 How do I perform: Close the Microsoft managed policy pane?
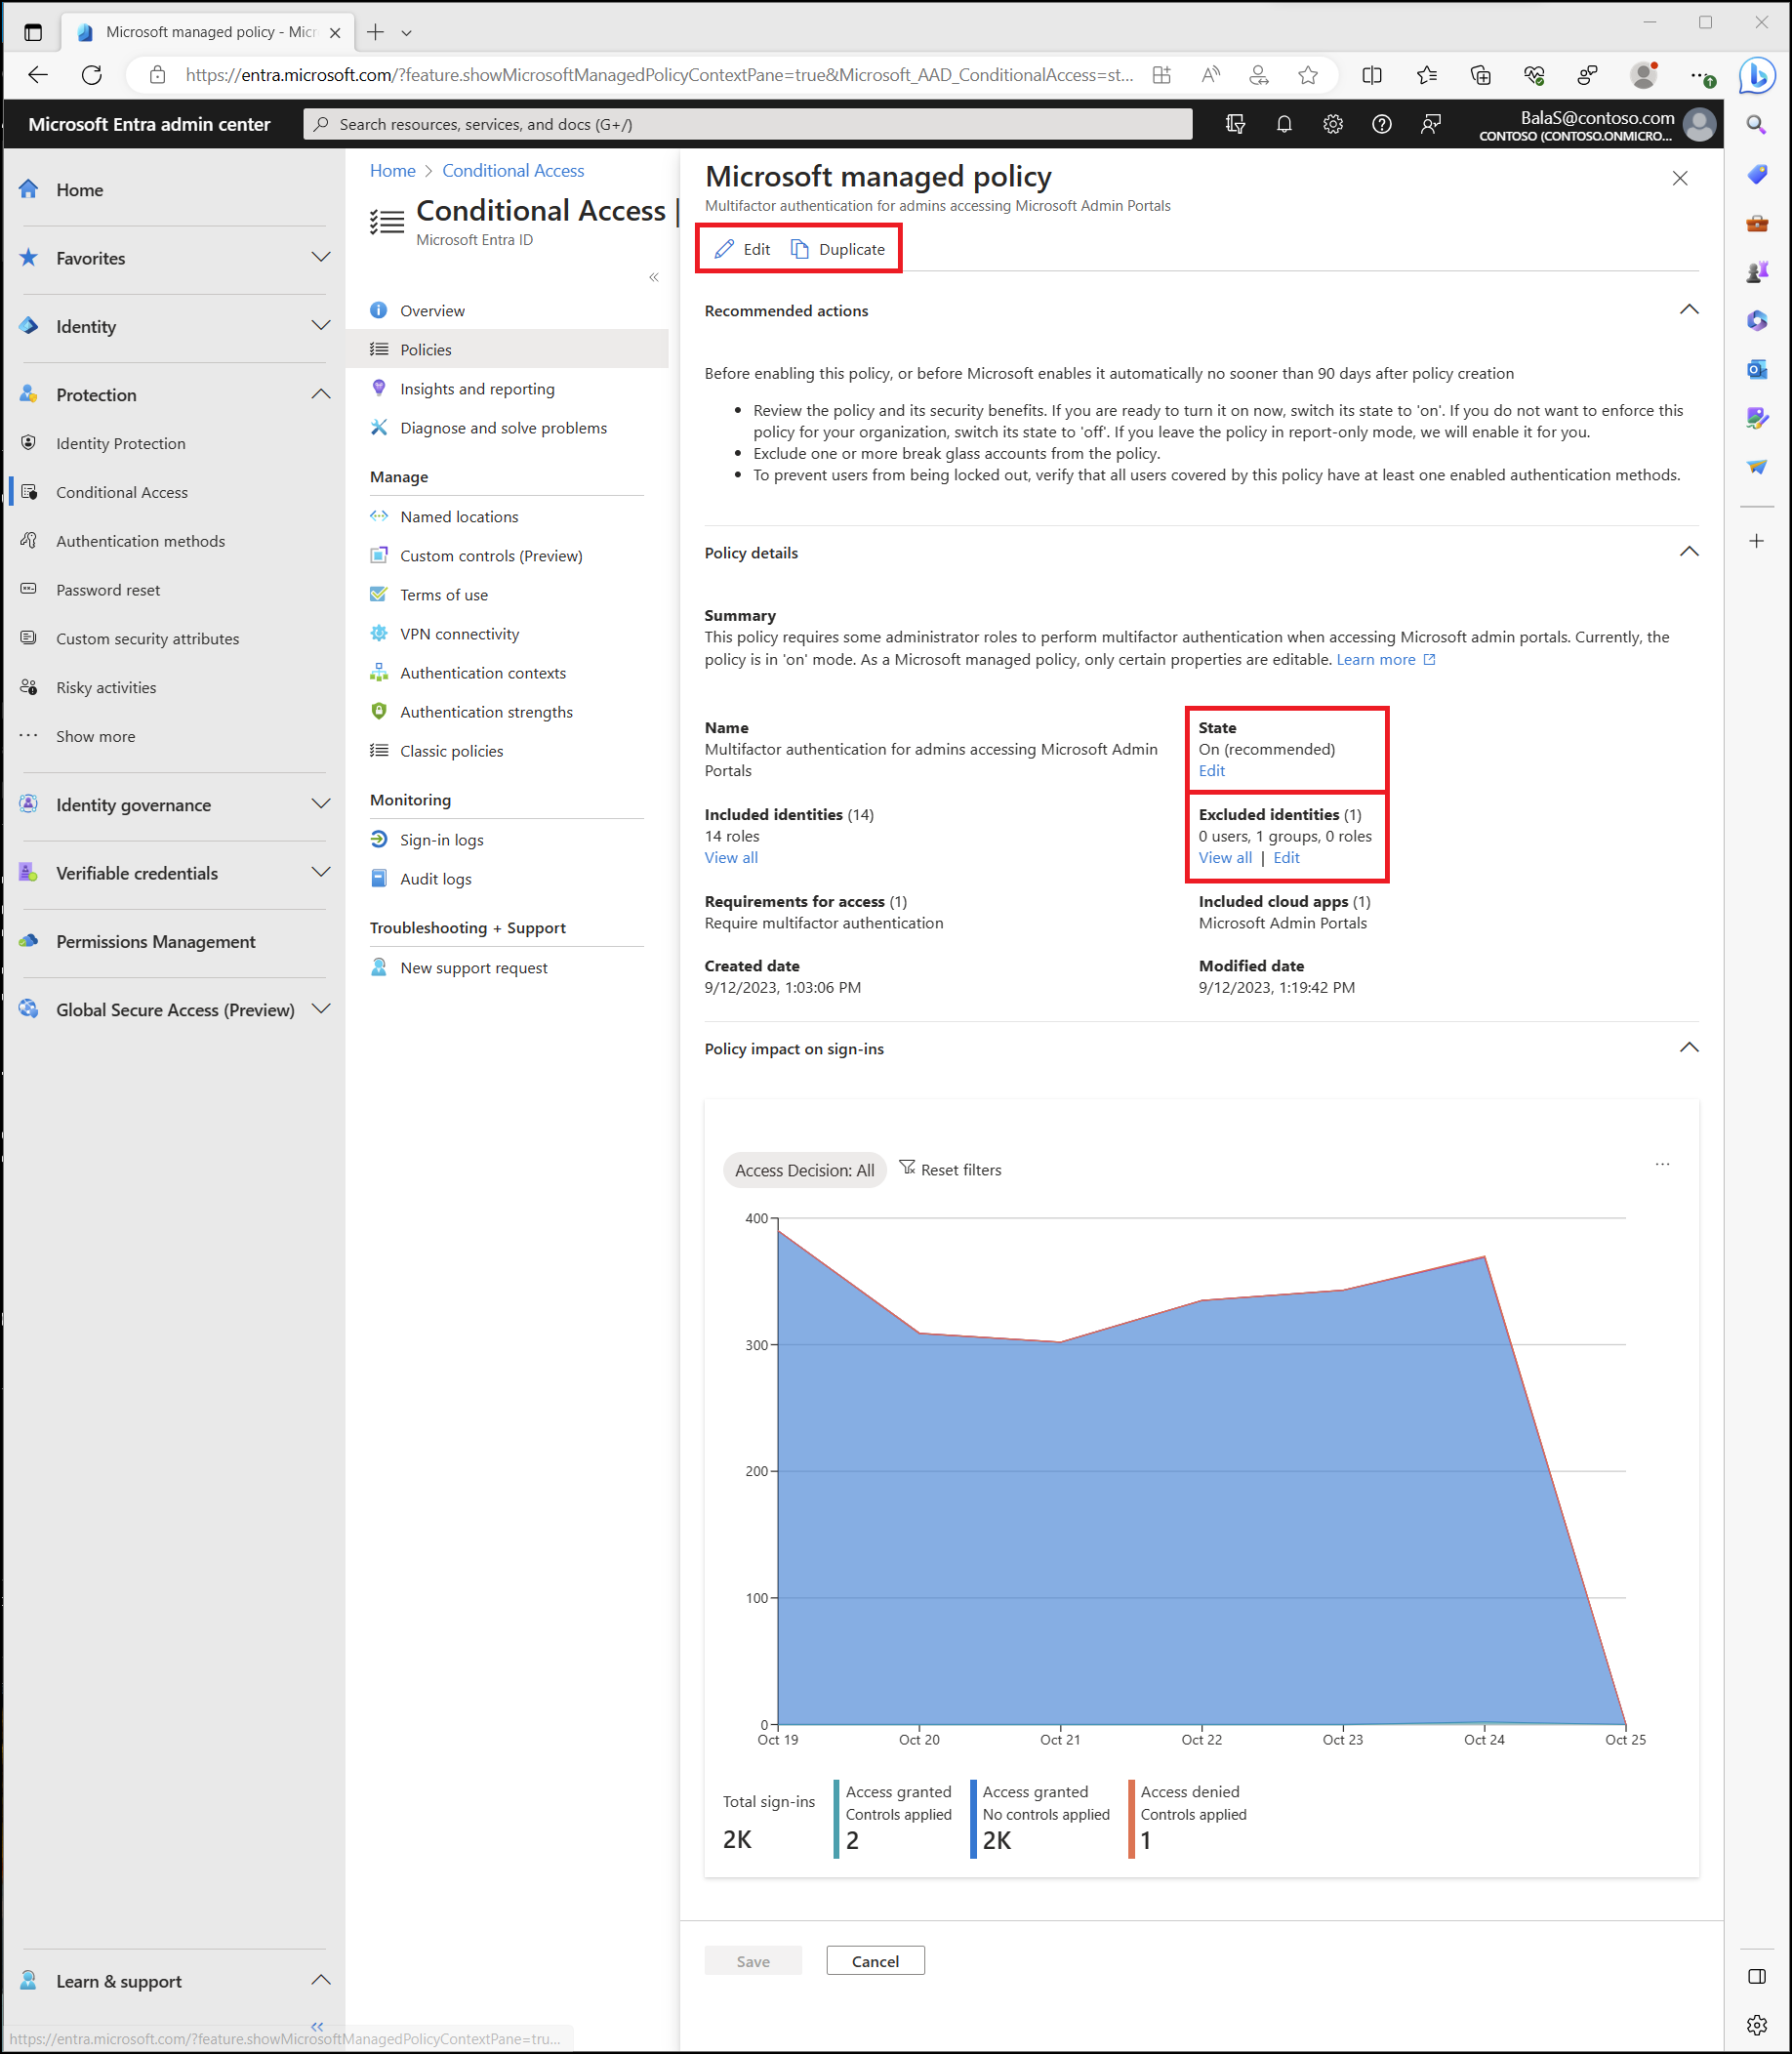point(1680,178)
